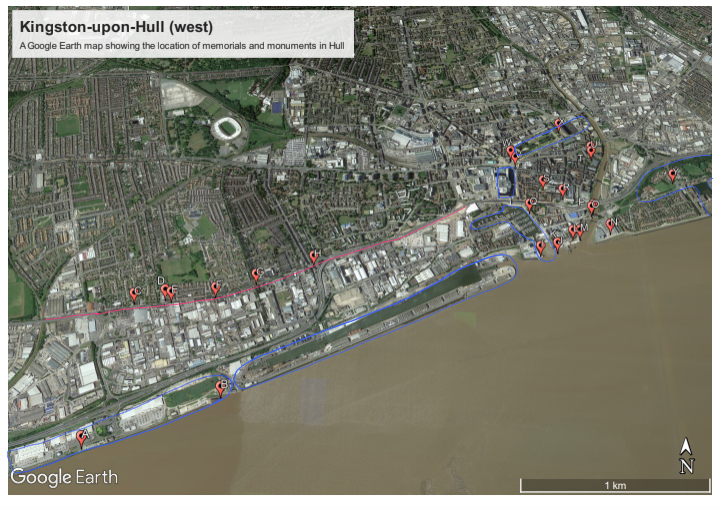Image resolution: width=720 pixels, height=508 pixels.
Task: Click the north arrow compass symbol
Action: (686, 456)
